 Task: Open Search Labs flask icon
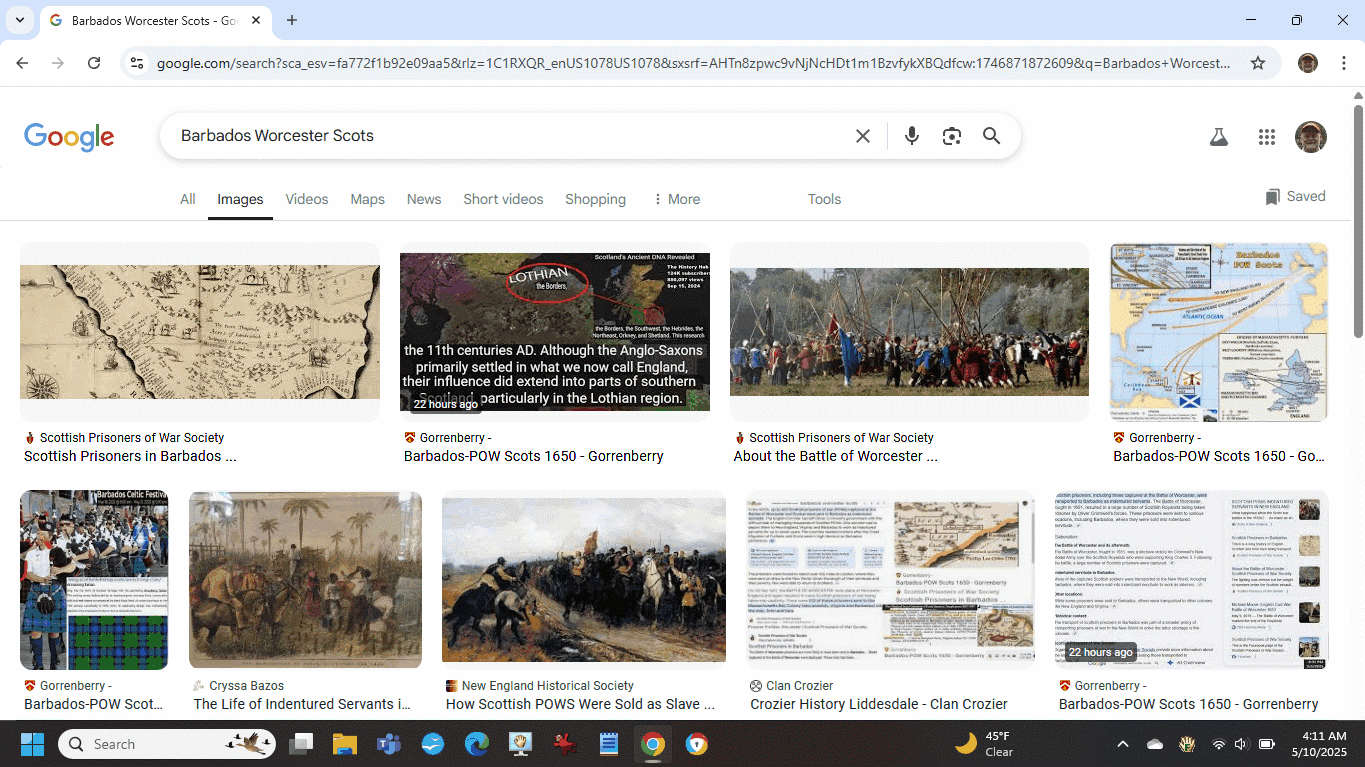(1218, 137)
